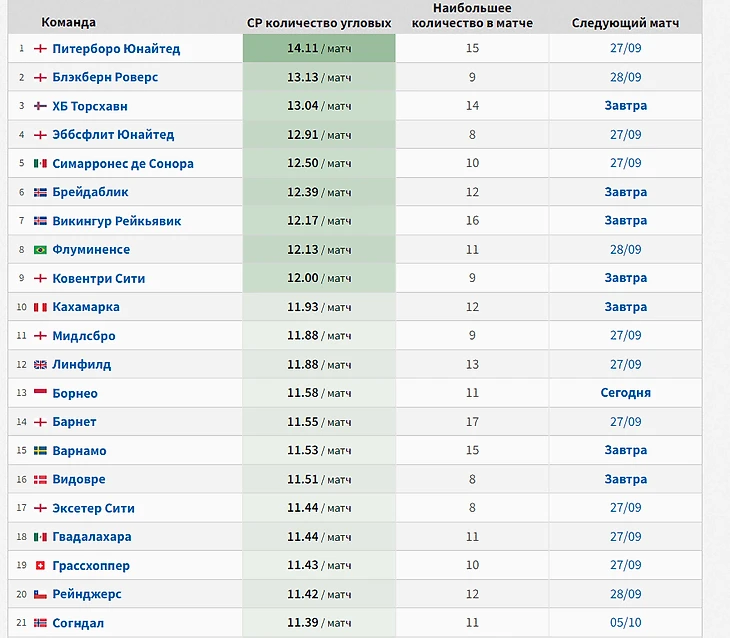This screenshot has height=638, width=730.
Task: Open the Блэкберн Роверс team link
Action: [x=105, y=77]
